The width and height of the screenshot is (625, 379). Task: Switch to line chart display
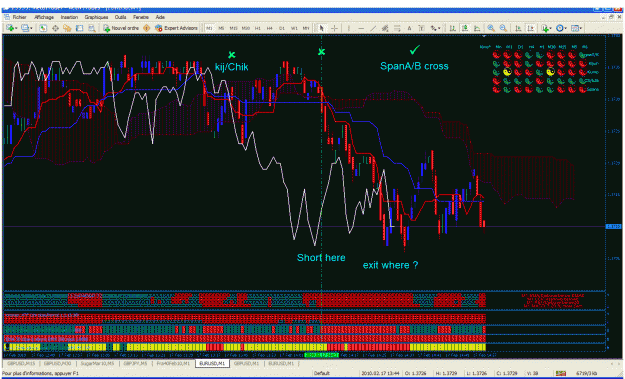coord(477,28)
